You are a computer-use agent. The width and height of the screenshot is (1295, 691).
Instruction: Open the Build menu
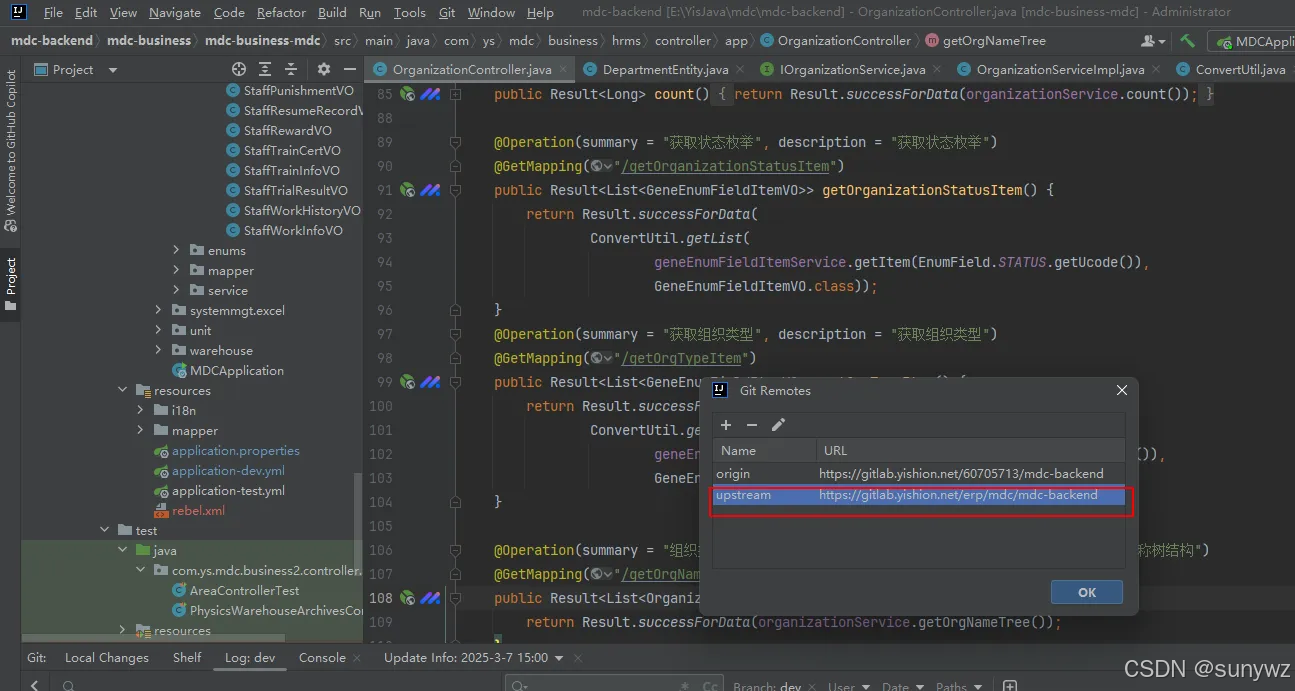coord(332,13)
